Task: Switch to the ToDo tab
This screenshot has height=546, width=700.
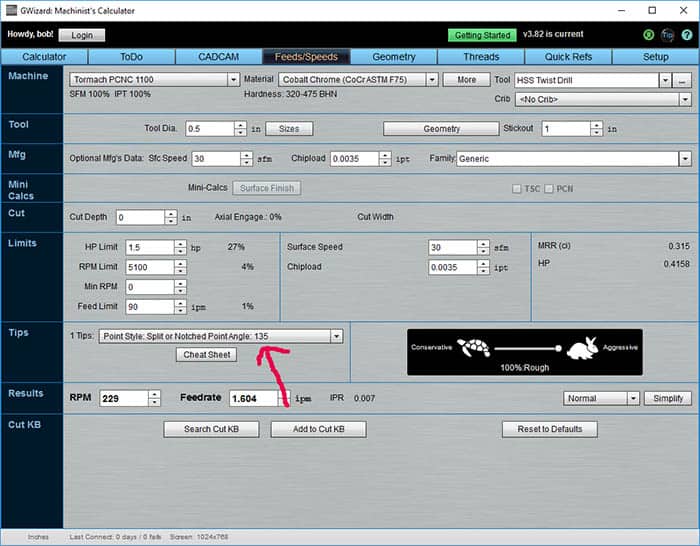Action: pyautogui.click(x=131, y=57)
